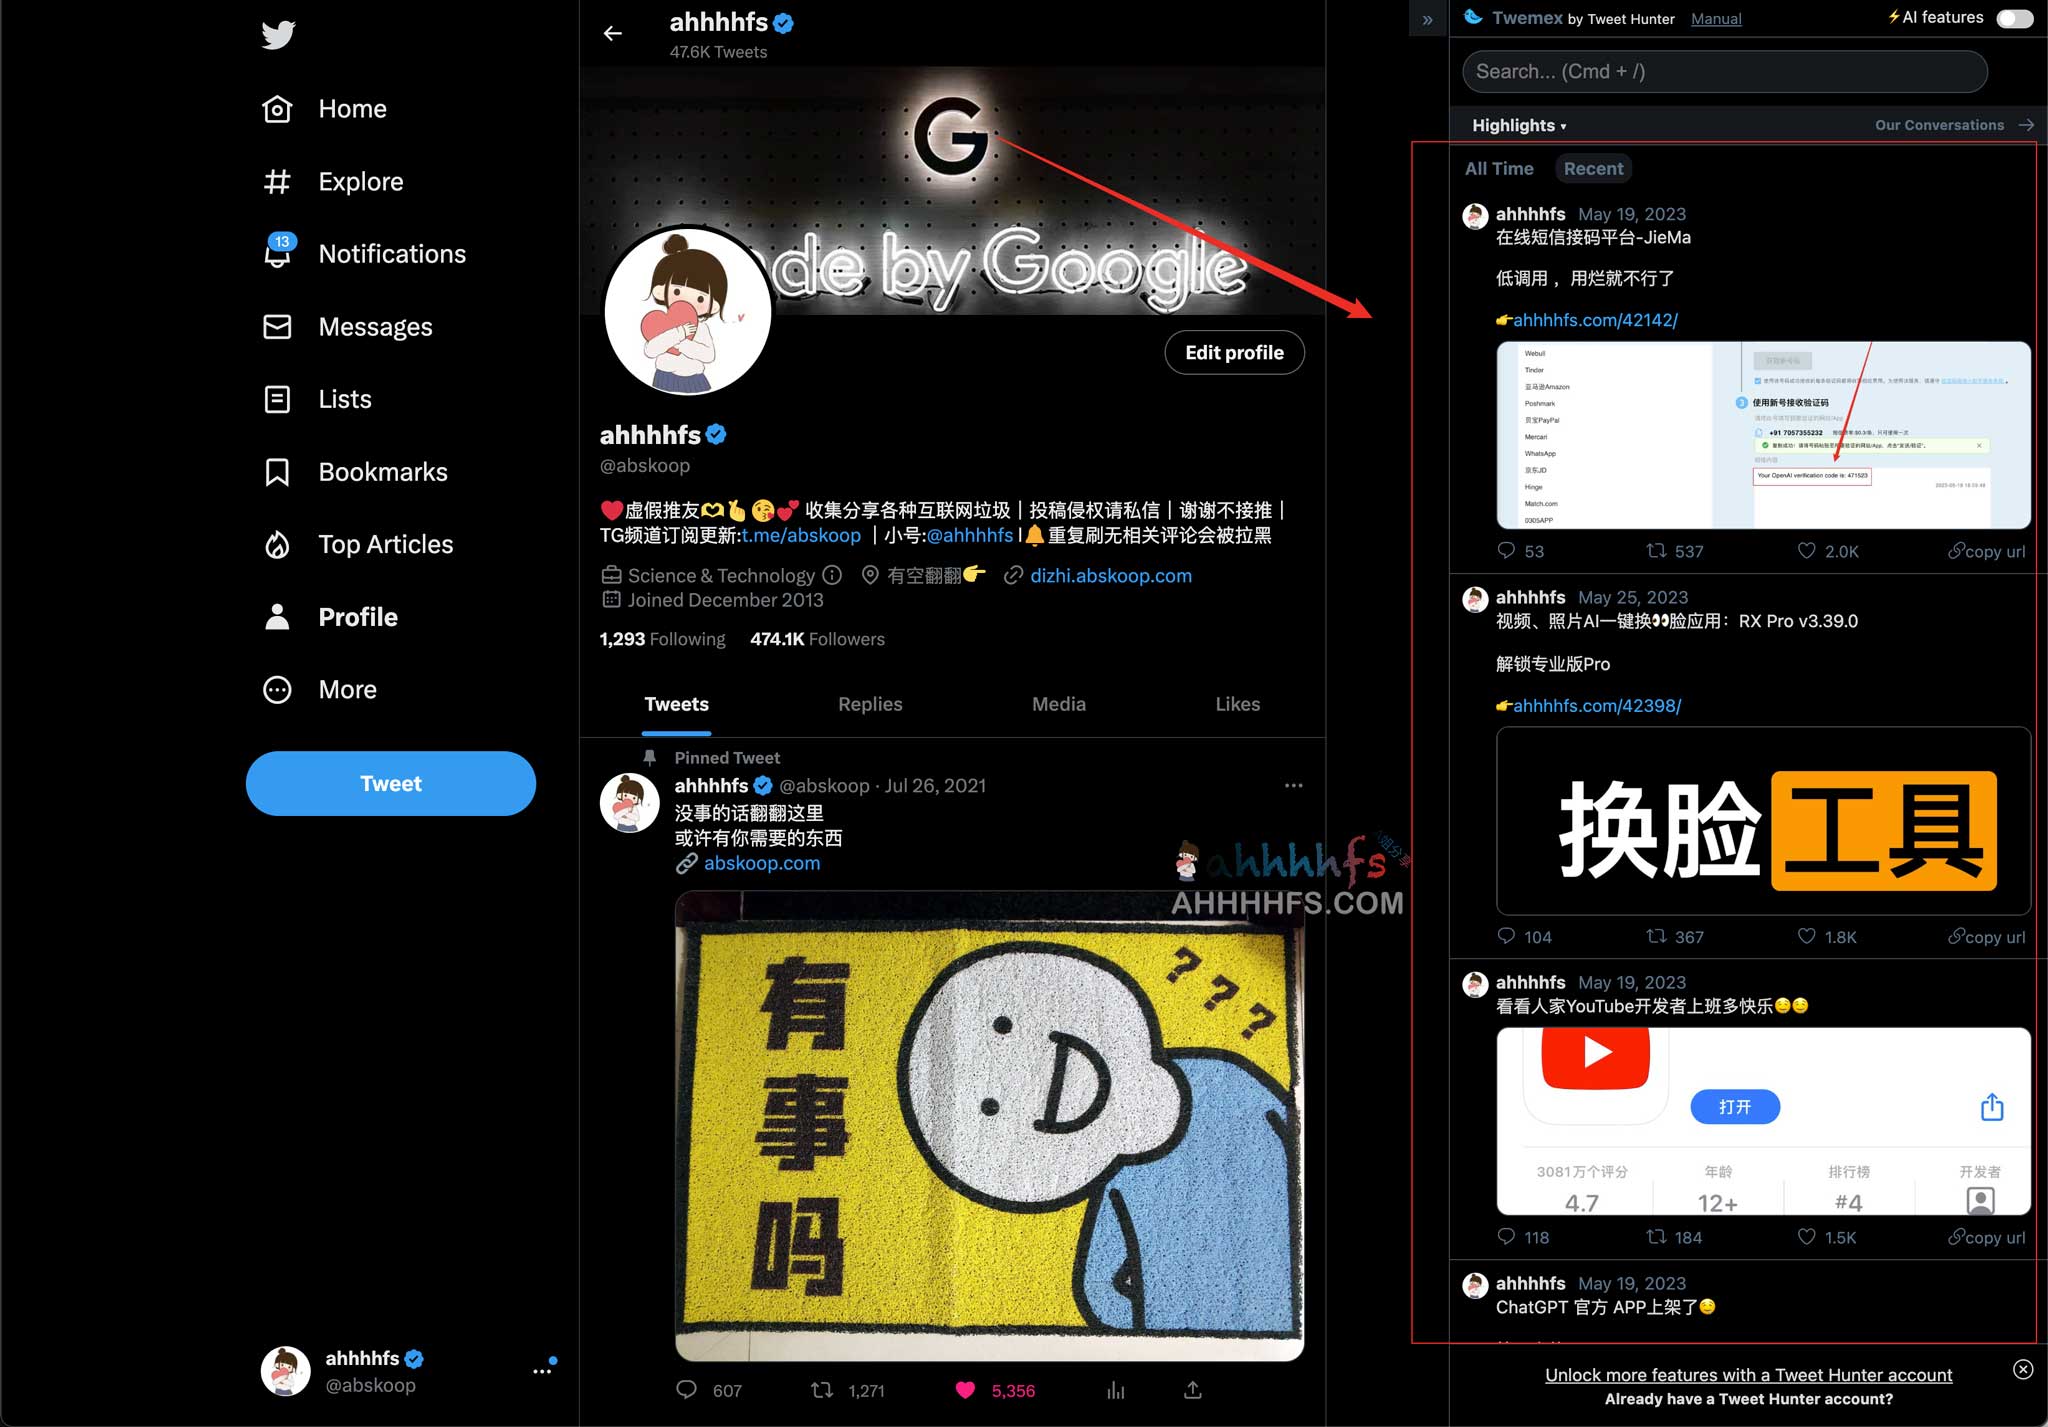Click the Profile person icon
Image resolution: width=2048 pixels, height=1427 pixels.
pyautogui.click(x=279, y=616)
